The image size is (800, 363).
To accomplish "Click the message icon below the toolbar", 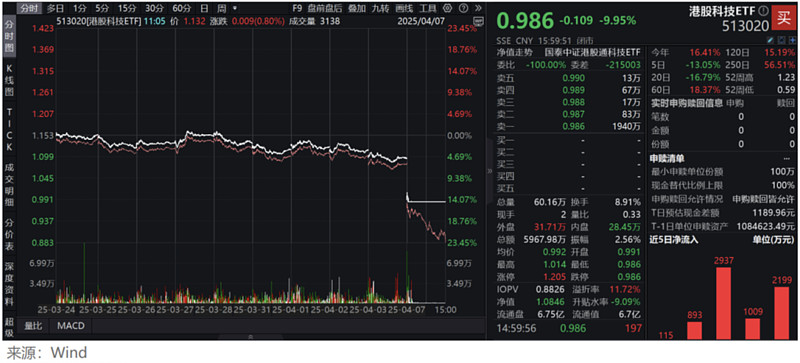I will [478, 21].
